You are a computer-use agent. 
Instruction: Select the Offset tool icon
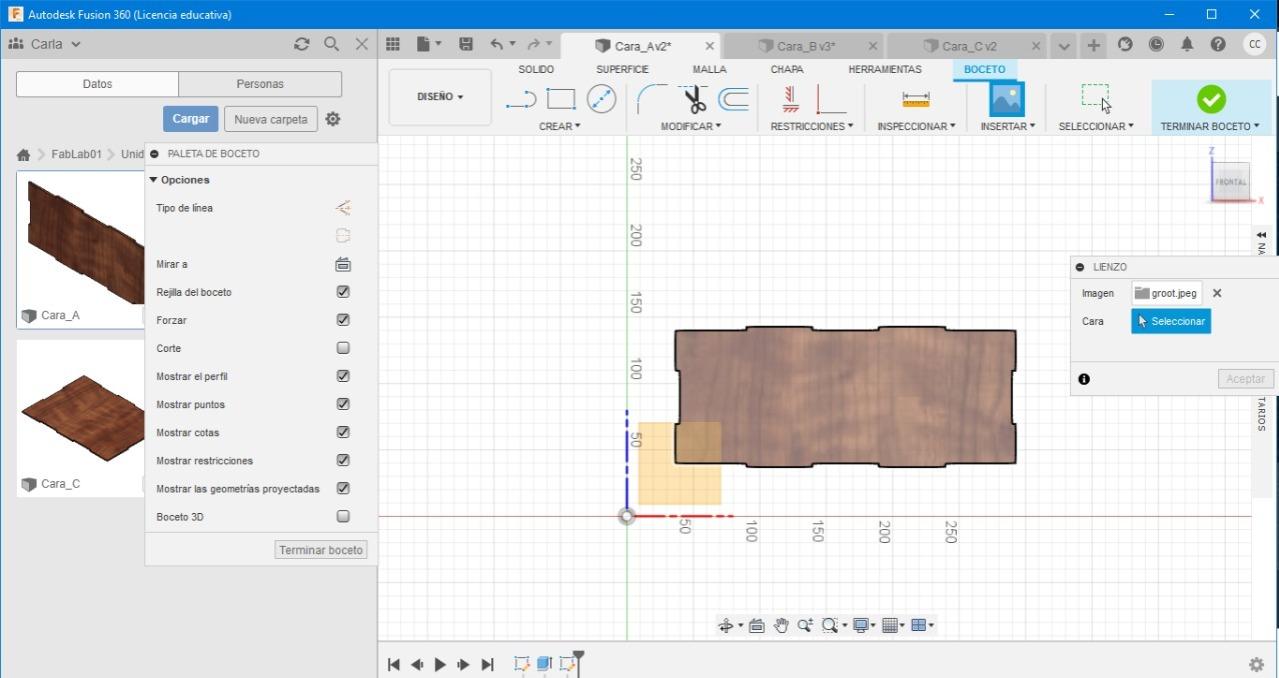point(733,99)
